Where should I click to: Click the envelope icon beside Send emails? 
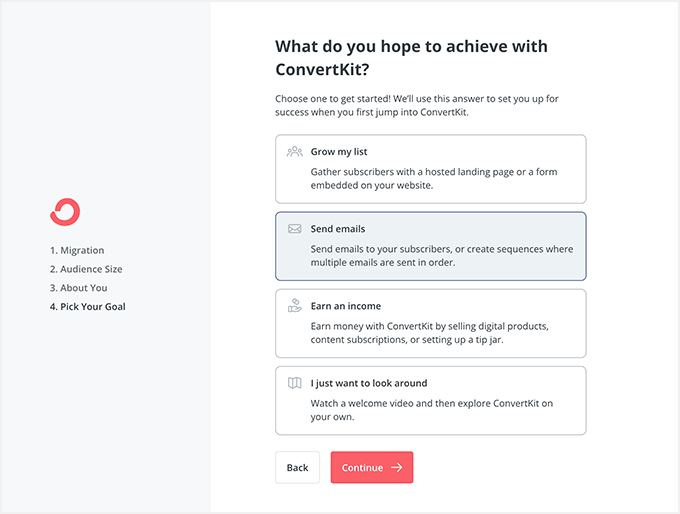coord(295,229)
